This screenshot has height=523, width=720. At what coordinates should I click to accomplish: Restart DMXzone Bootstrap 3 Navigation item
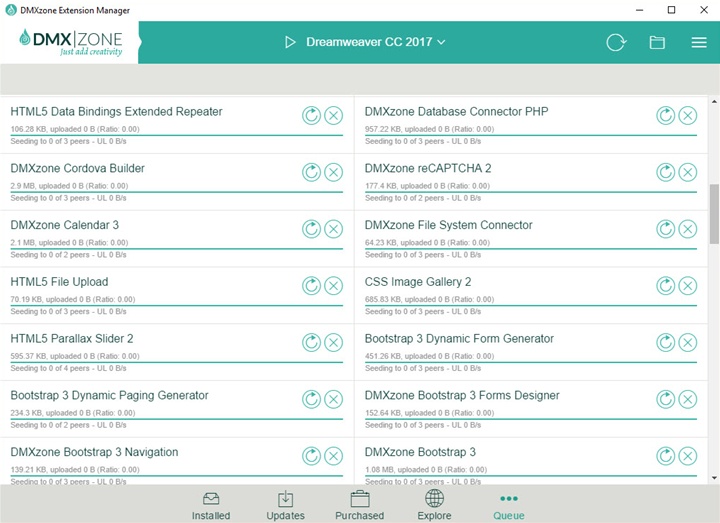[x=311, y=456]
